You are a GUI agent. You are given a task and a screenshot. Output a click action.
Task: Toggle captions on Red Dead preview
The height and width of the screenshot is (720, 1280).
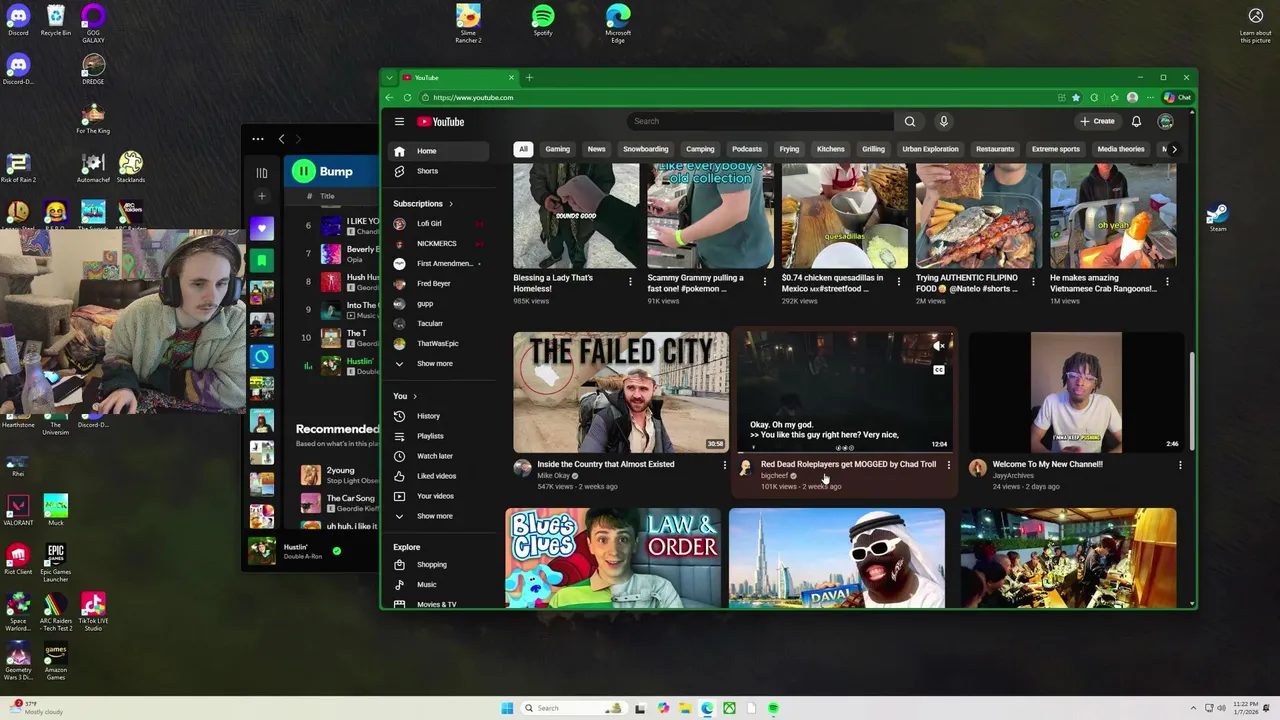tap(939, 370)
